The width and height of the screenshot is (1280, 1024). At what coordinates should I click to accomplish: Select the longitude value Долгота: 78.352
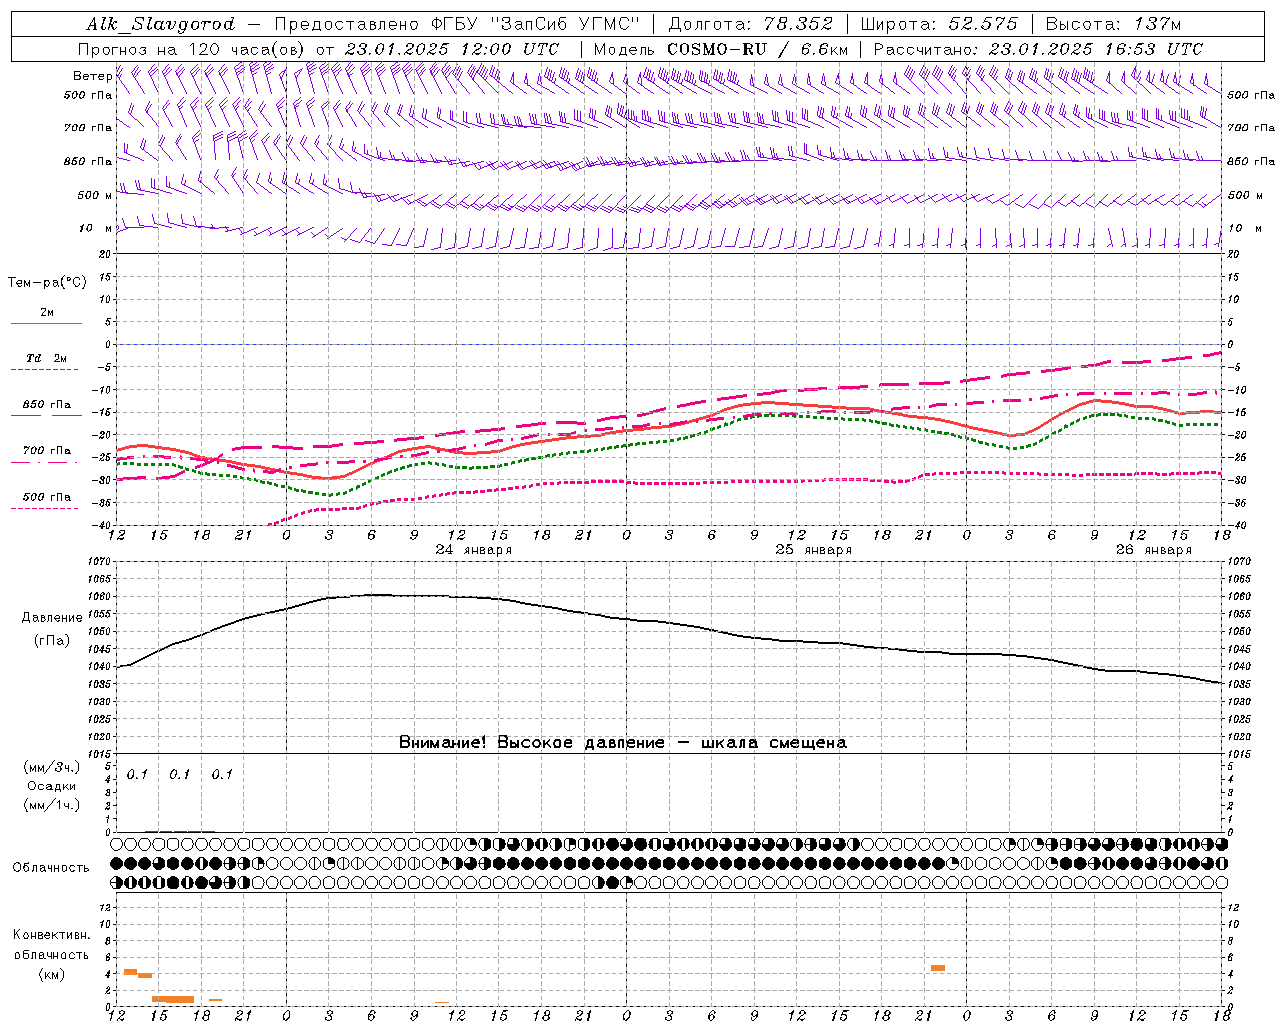point(750,24)
